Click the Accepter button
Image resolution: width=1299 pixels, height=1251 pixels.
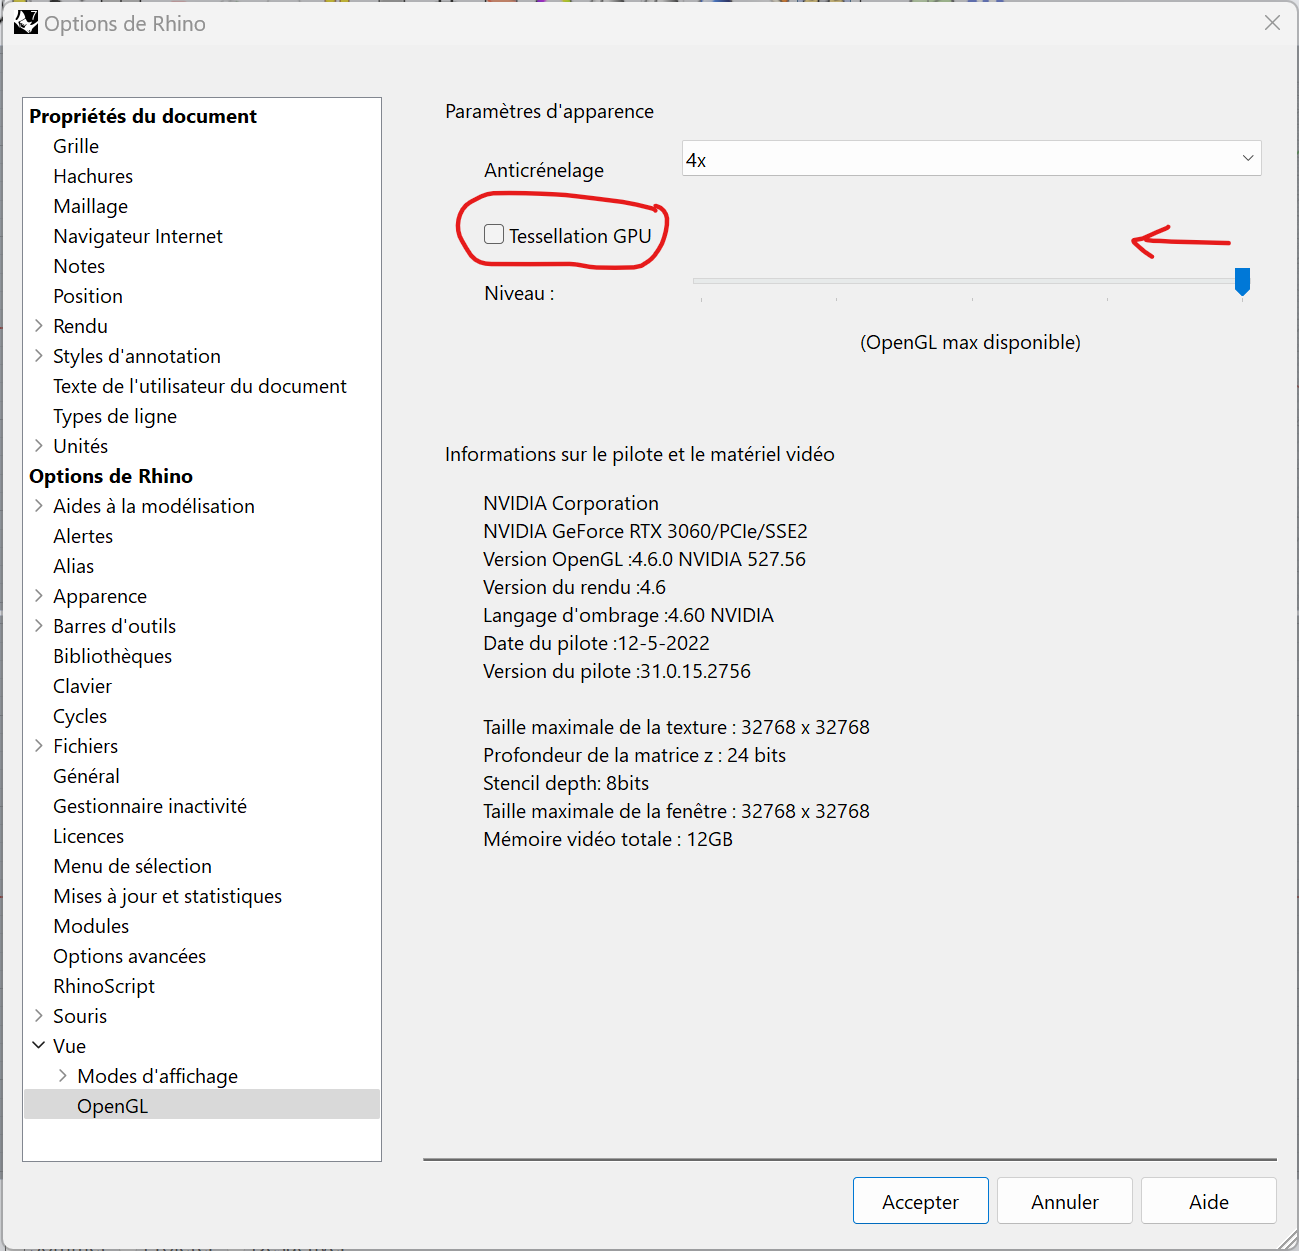(920, 1201)
